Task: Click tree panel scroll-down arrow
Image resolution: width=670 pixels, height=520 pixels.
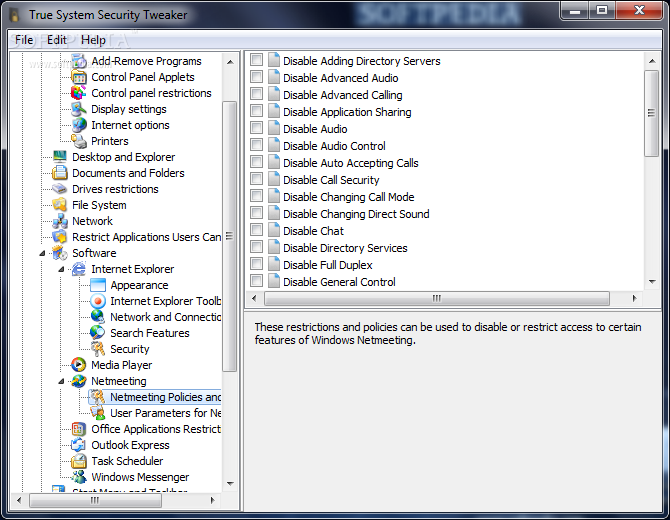Action: tap(230, 484)
